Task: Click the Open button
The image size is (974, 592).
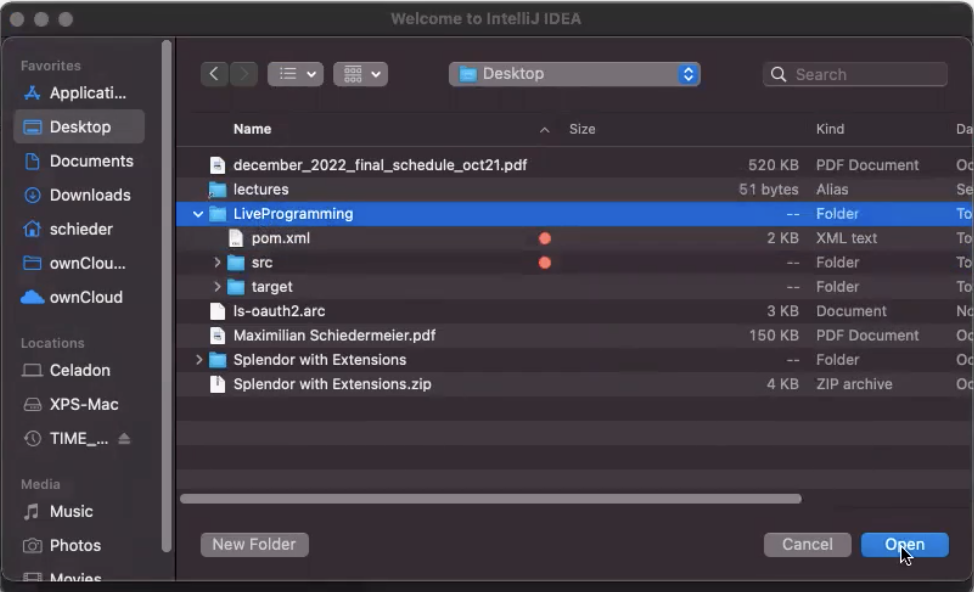Action: [904, 544]
